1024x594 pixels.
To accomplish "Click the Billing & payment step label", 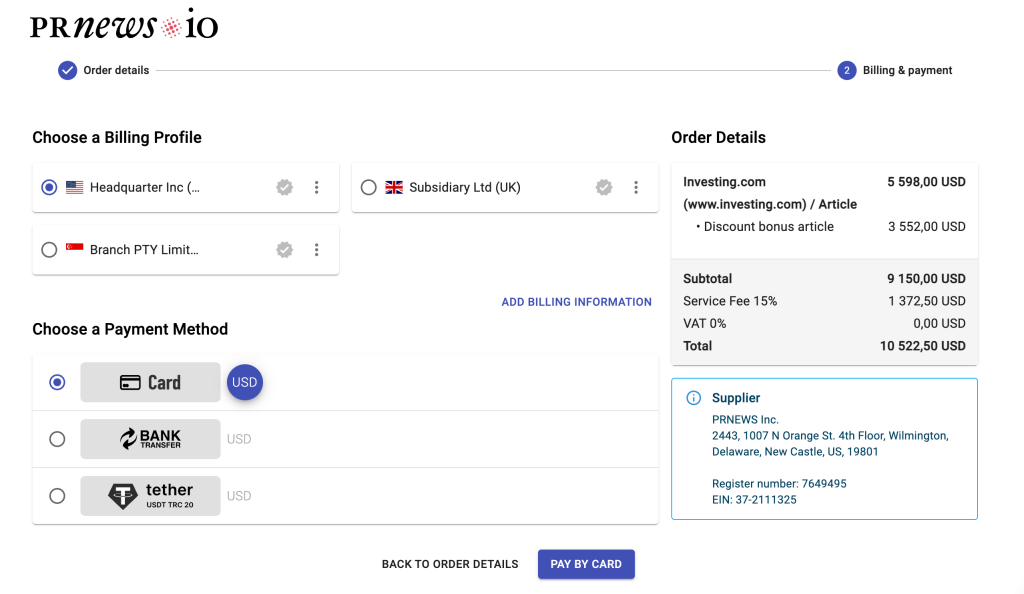I will [907, 70].
